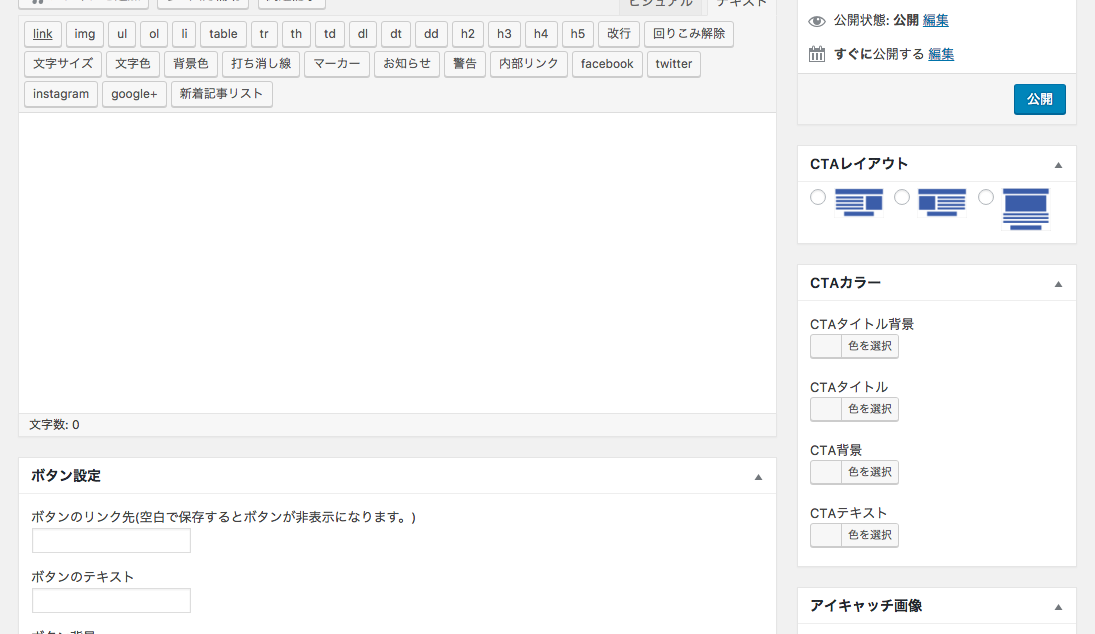Click the visibility eye icon
The width and height of the screenshot is (1095, 634).
click(x=816, y=21)
